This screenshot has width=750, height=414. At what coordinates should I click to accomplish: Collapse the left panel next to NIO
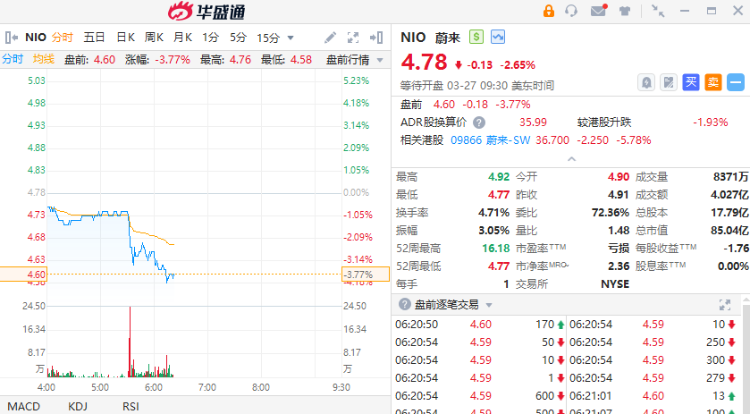(x=11, y=37)
